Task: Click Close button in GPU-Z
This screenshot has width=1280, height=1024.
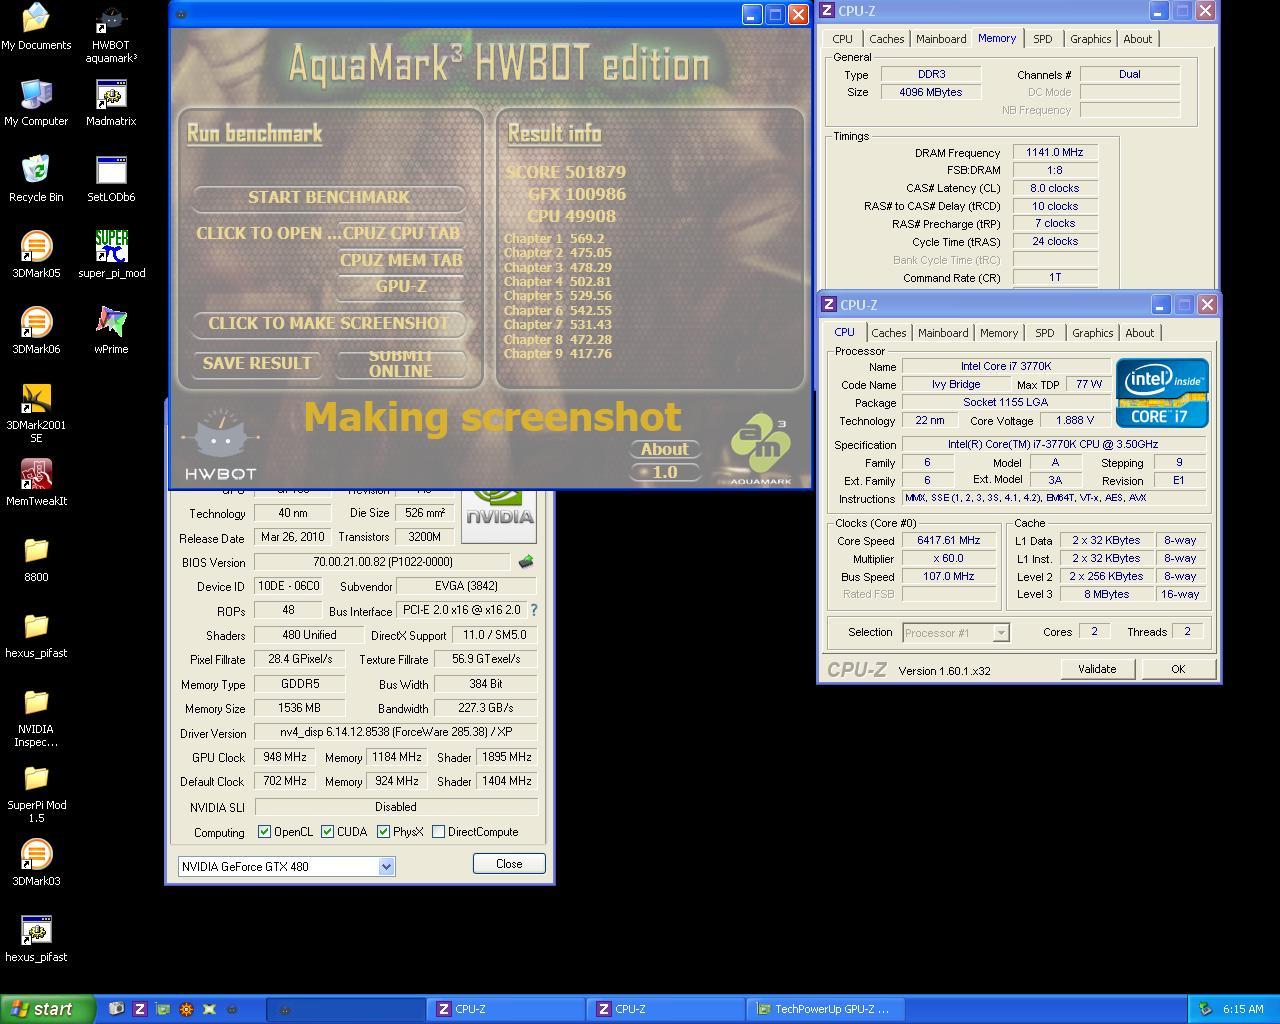Action: 509,864
